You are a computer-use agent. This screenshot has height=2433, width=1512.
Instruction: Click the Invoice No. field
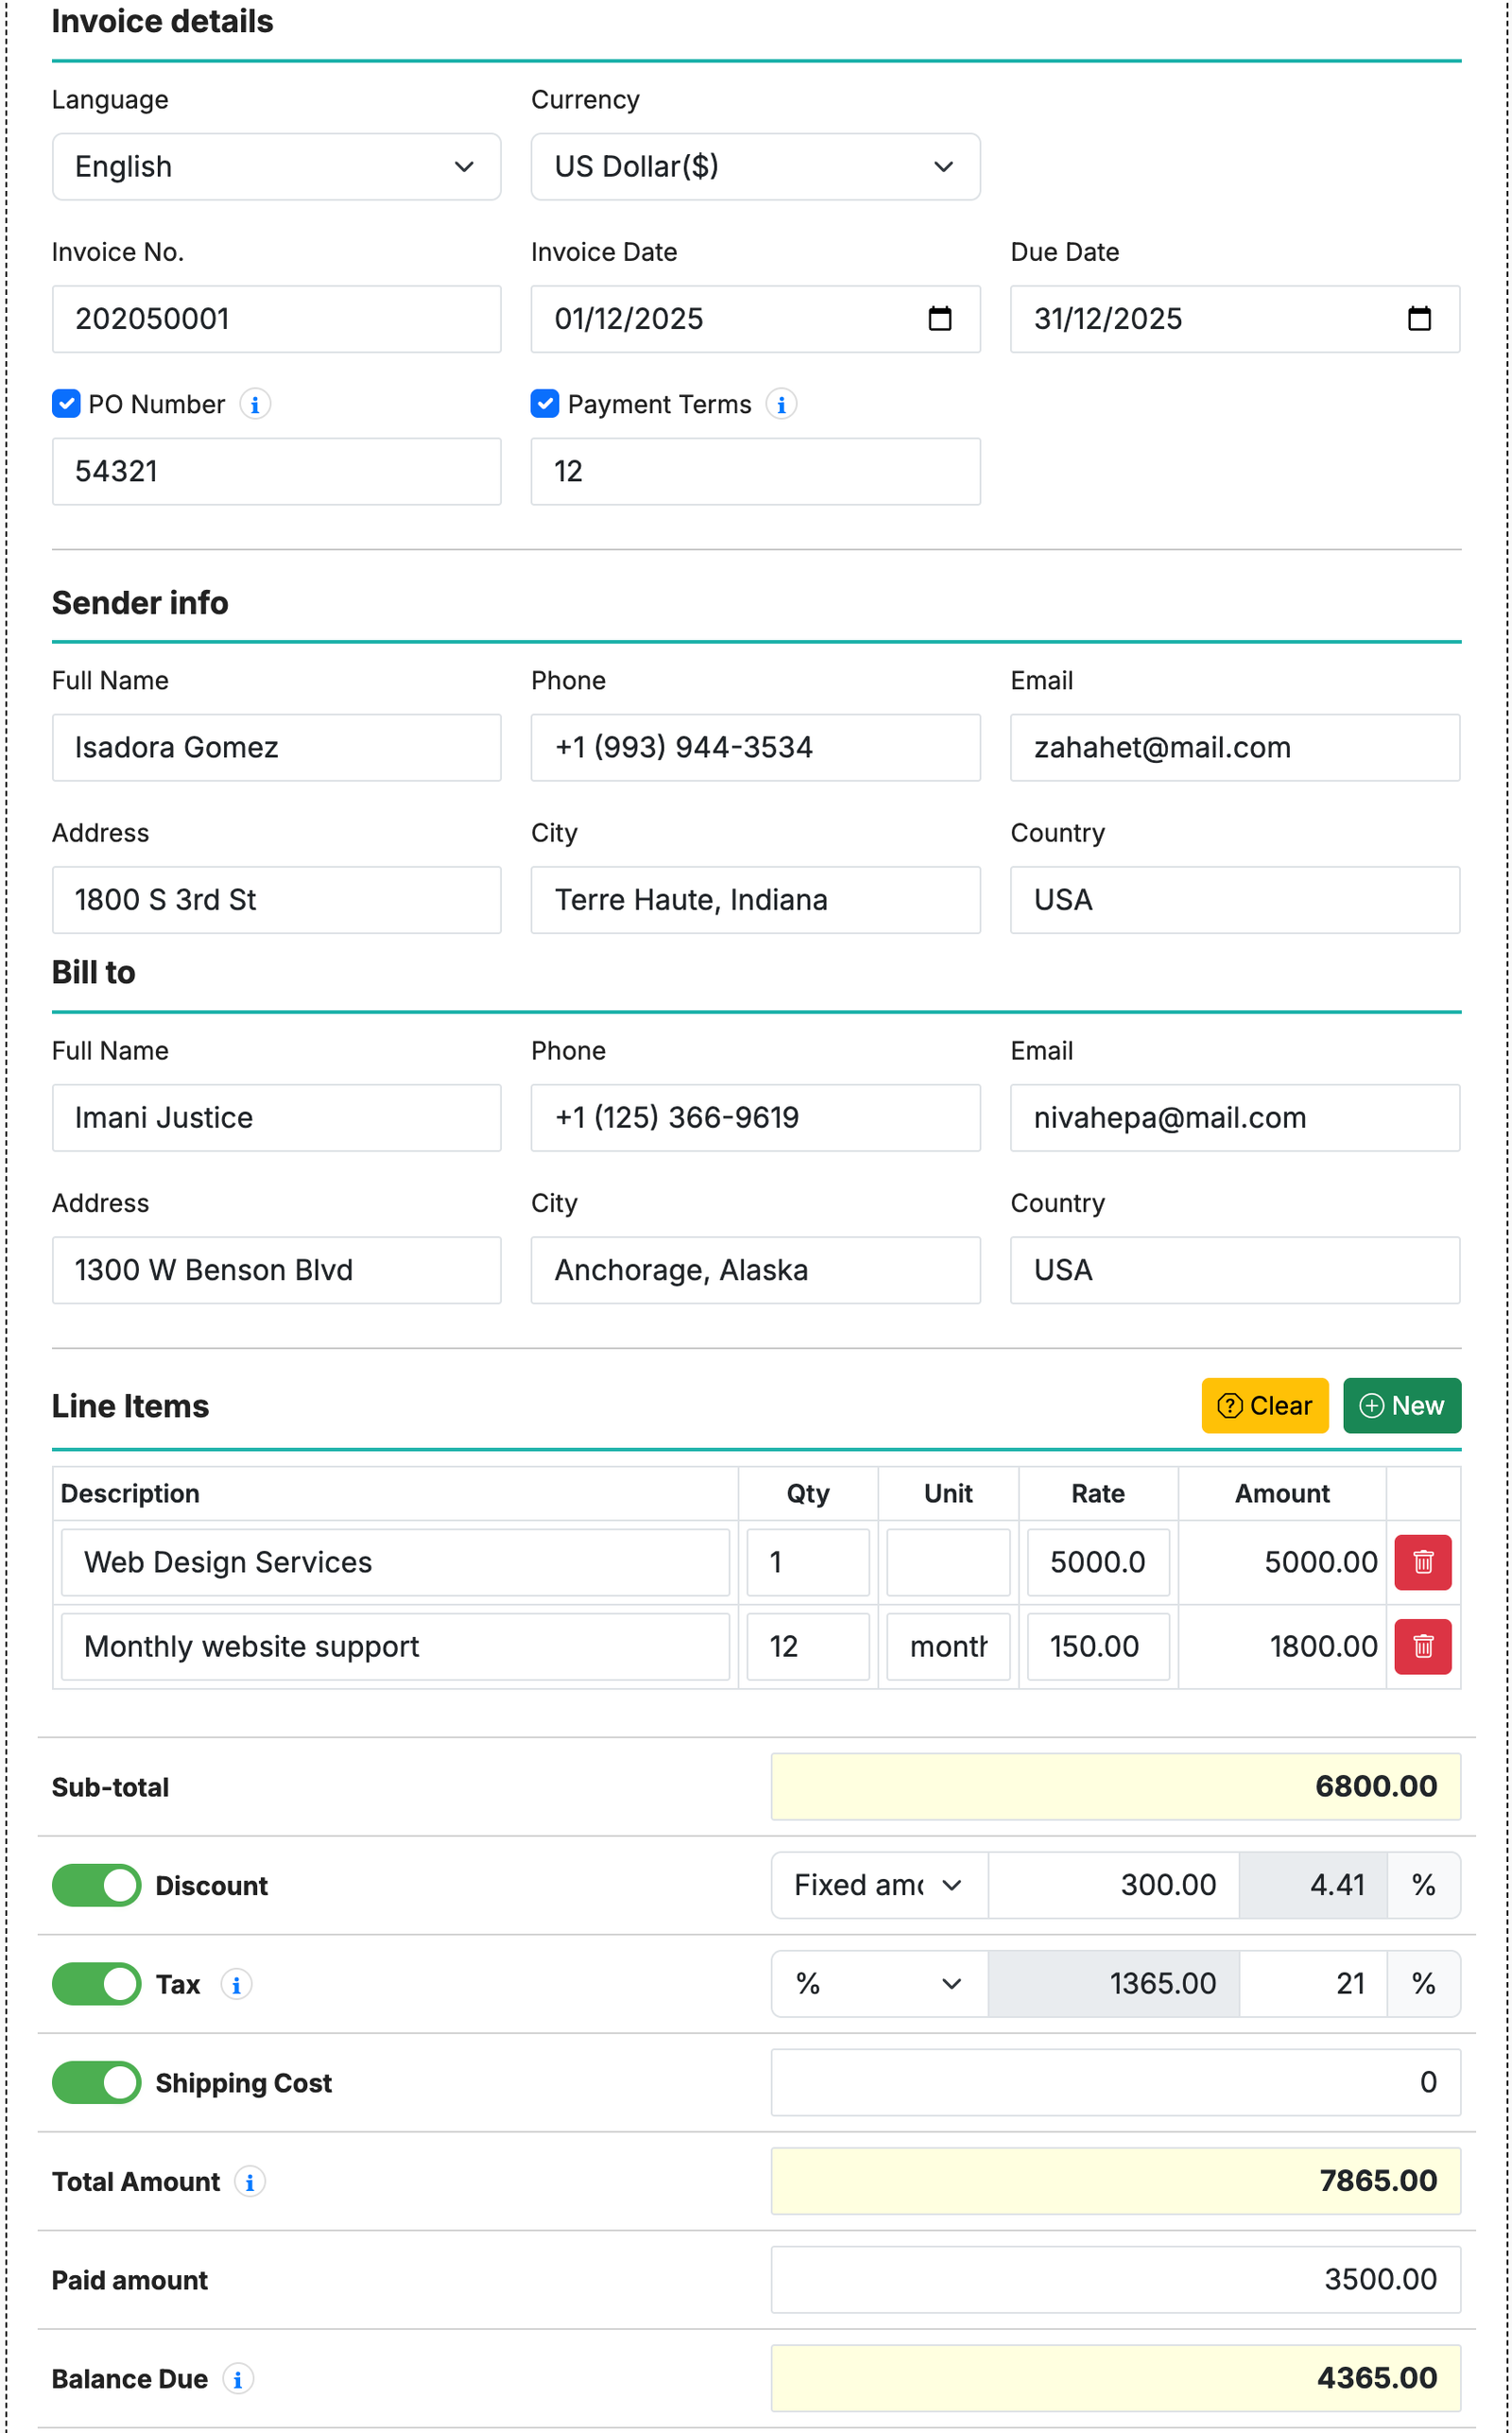[277, 319]
